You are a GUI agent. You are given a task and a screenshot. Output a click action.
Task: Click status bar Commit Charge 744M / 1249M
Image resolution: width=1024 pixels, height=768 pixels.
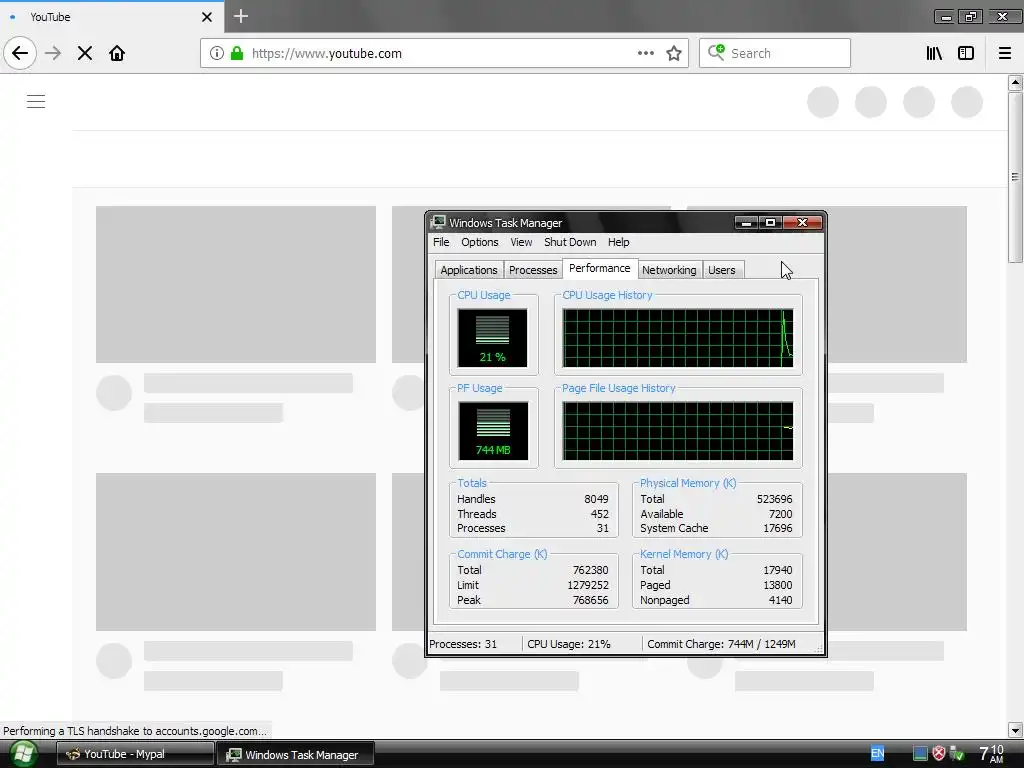(721, 644)
